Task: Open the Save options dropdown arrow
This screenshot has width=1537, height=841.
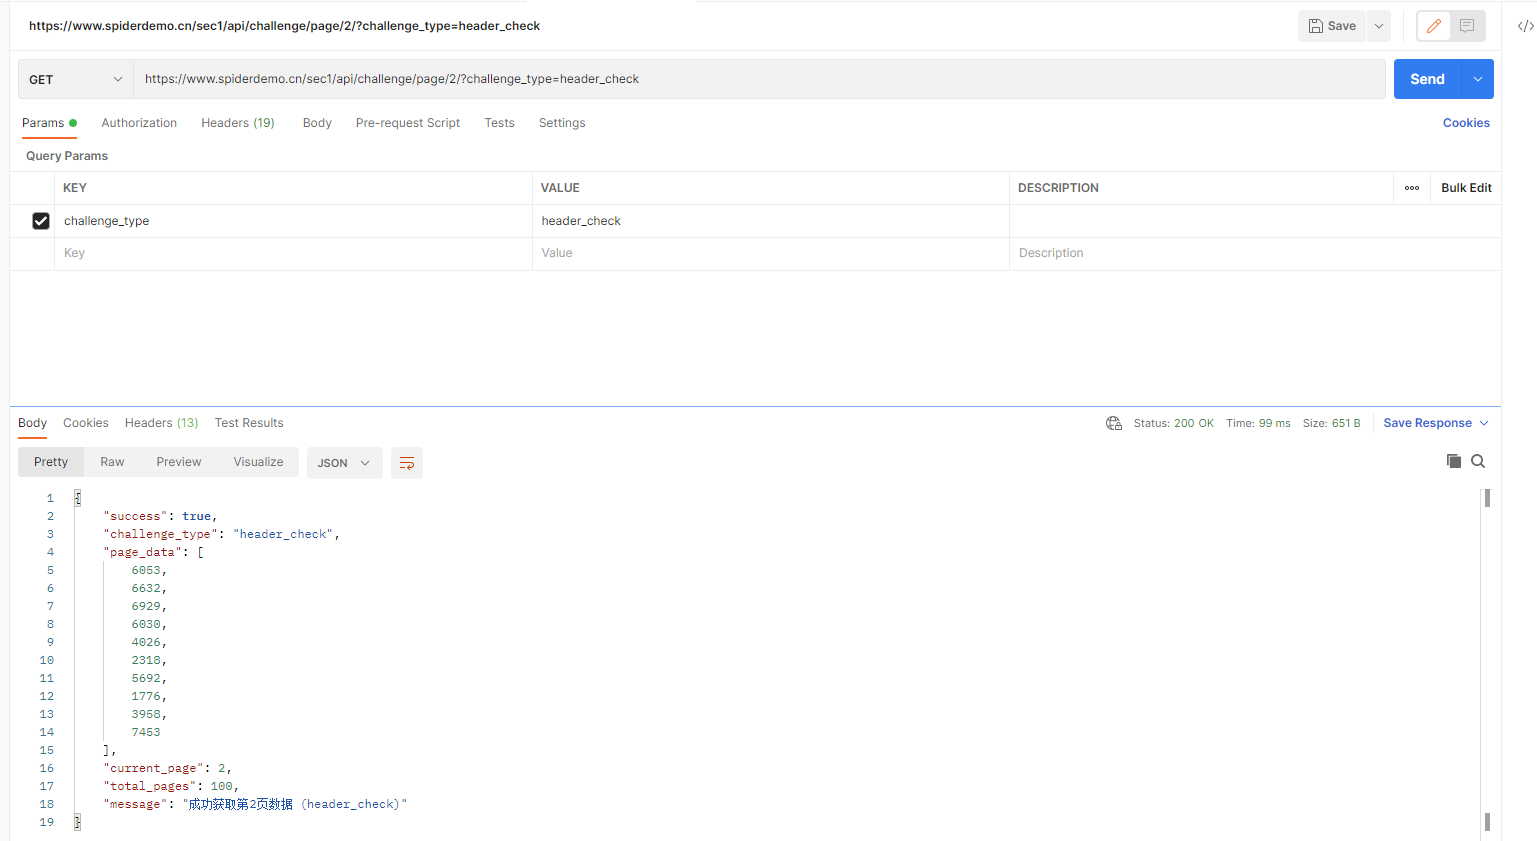Action: click(1379, 26)
